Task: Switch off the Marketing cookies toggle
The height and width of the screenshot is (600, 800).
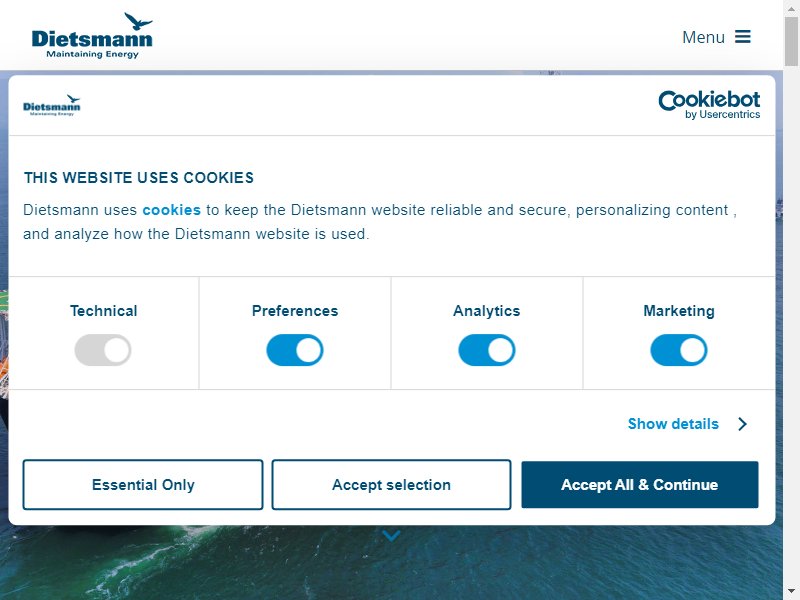Action: coord(679,350)
